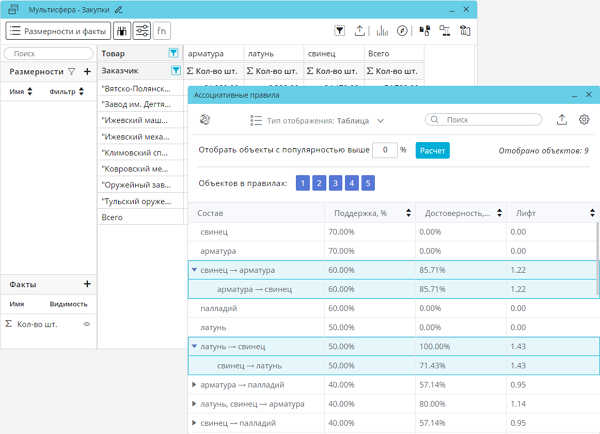Click the pencil icon to rename Мультисфера - Закупки
Image resolution: width=600 pixels, height=434 pixels.
[120, 9]
